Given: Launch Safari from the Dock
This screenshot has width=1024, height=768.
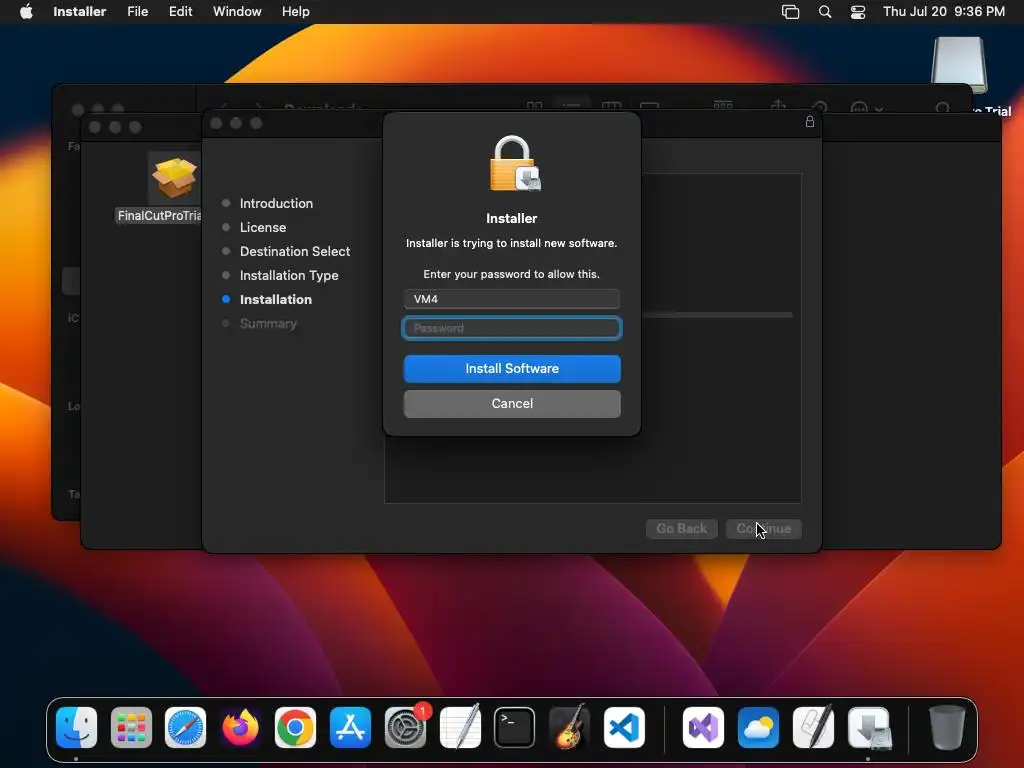Looking at the screenshot, I should pos(185,728).
